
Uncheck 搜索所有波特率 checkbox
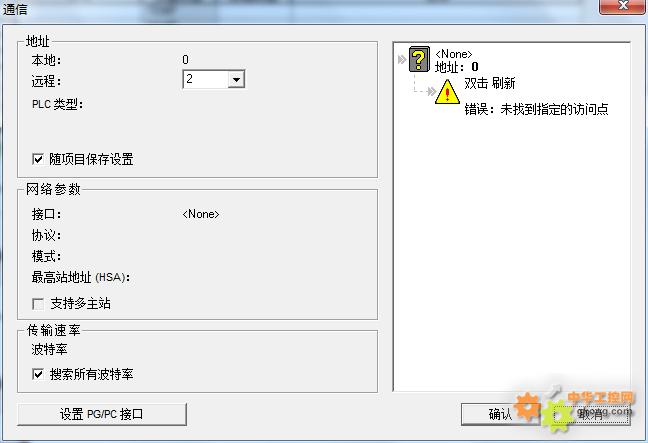[38, 374]
